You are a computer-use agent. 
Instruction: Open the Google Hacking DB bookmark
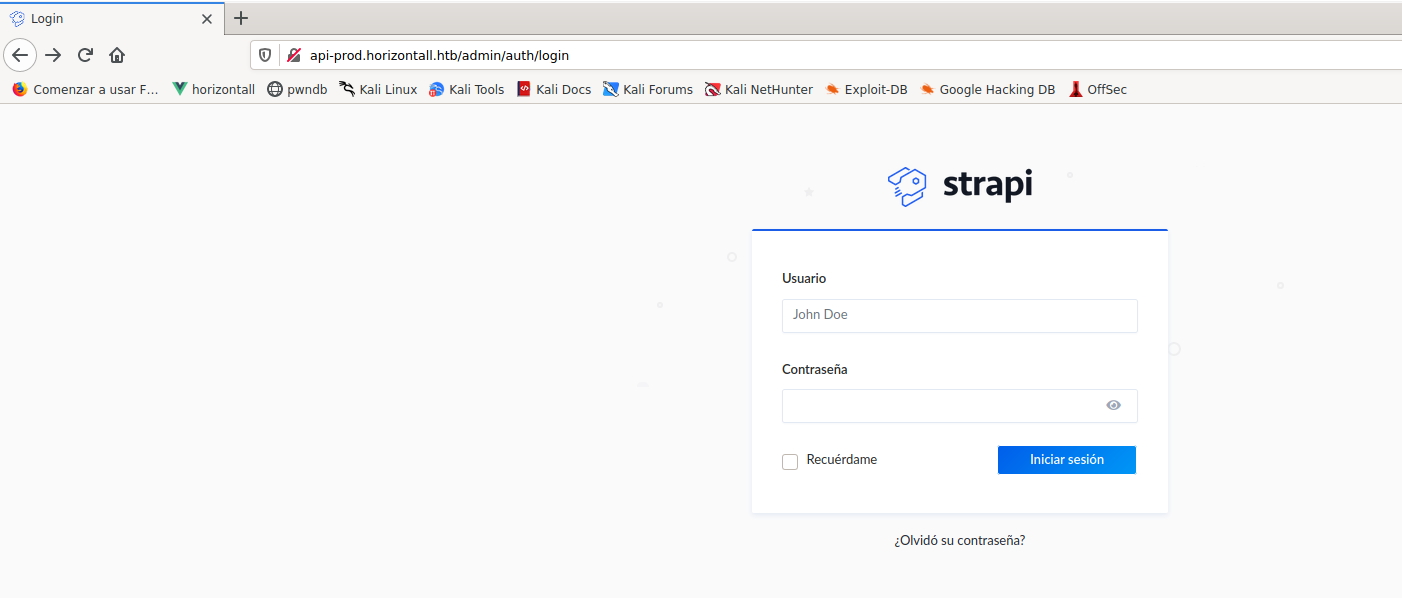click(987, 89)
